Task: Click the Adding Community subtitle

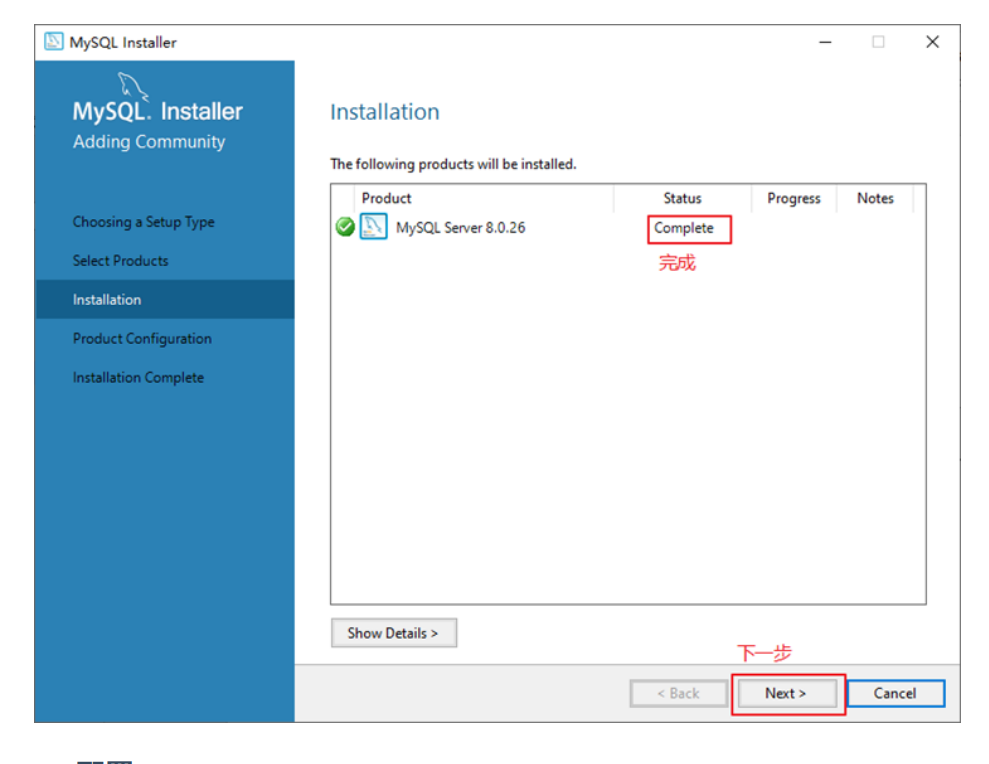Action: pyautogui.click(x=149, y=142)
